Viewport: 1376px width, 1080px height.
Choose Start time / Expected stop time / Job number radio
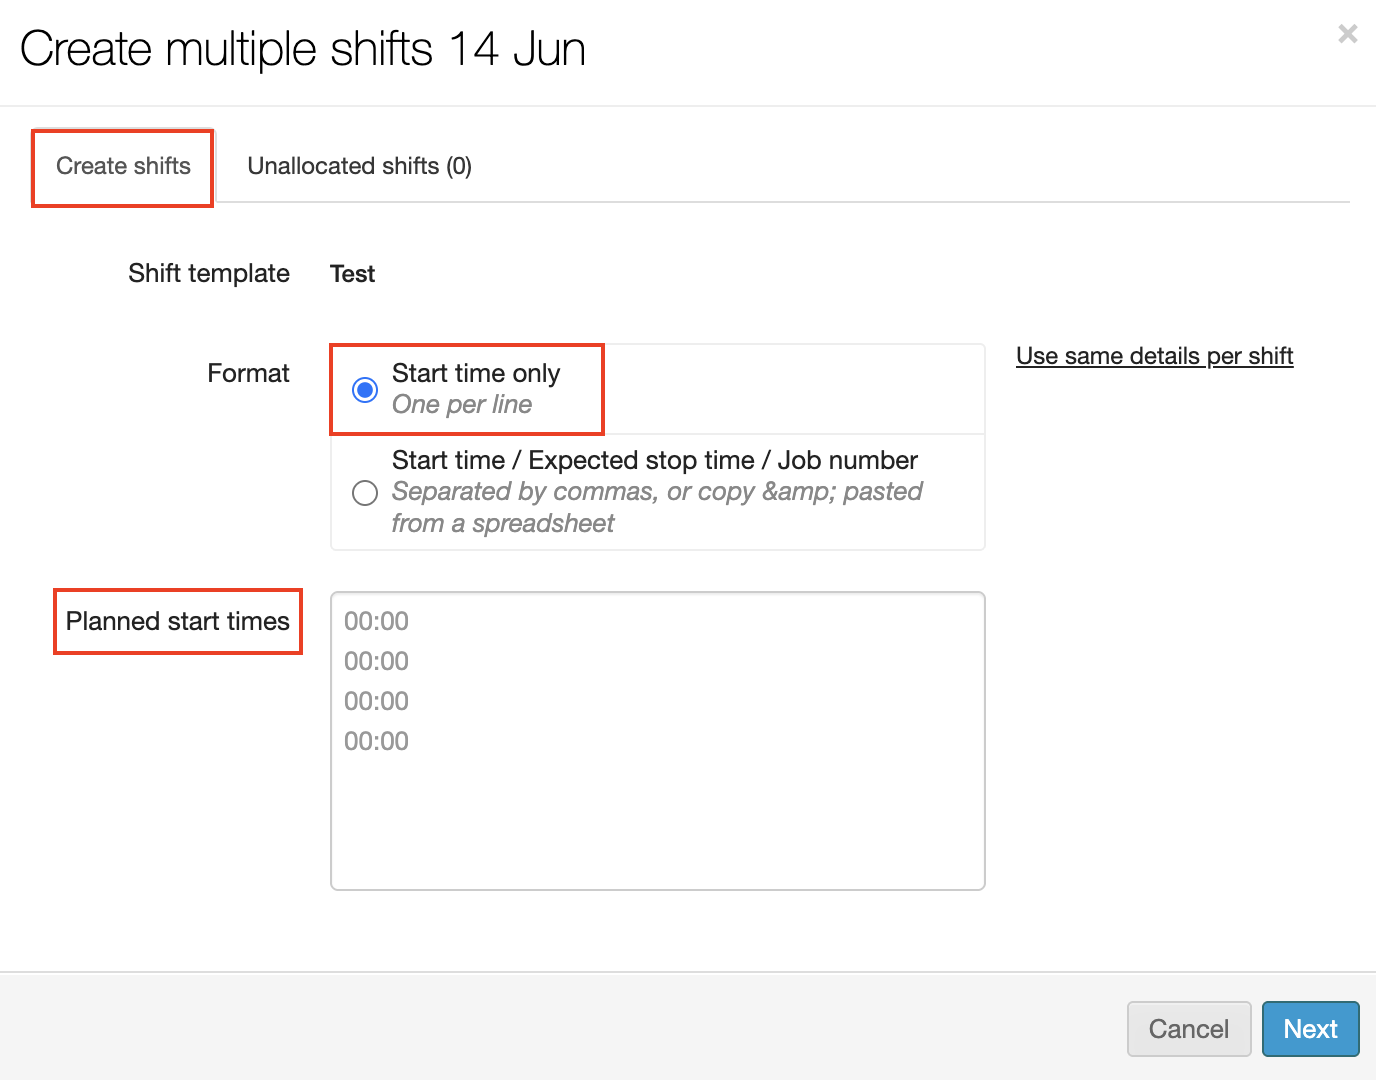pyautogui.click(x=365, y=492)
